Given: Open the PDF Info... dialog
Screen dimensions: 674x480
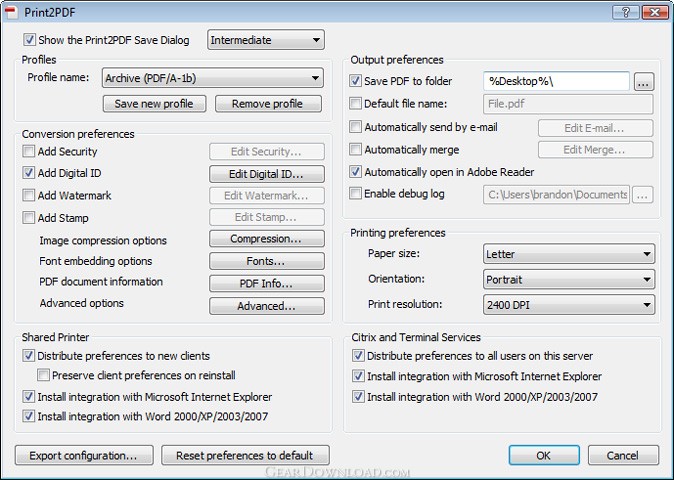Looking at the screenshot, I should pos(267,284).
